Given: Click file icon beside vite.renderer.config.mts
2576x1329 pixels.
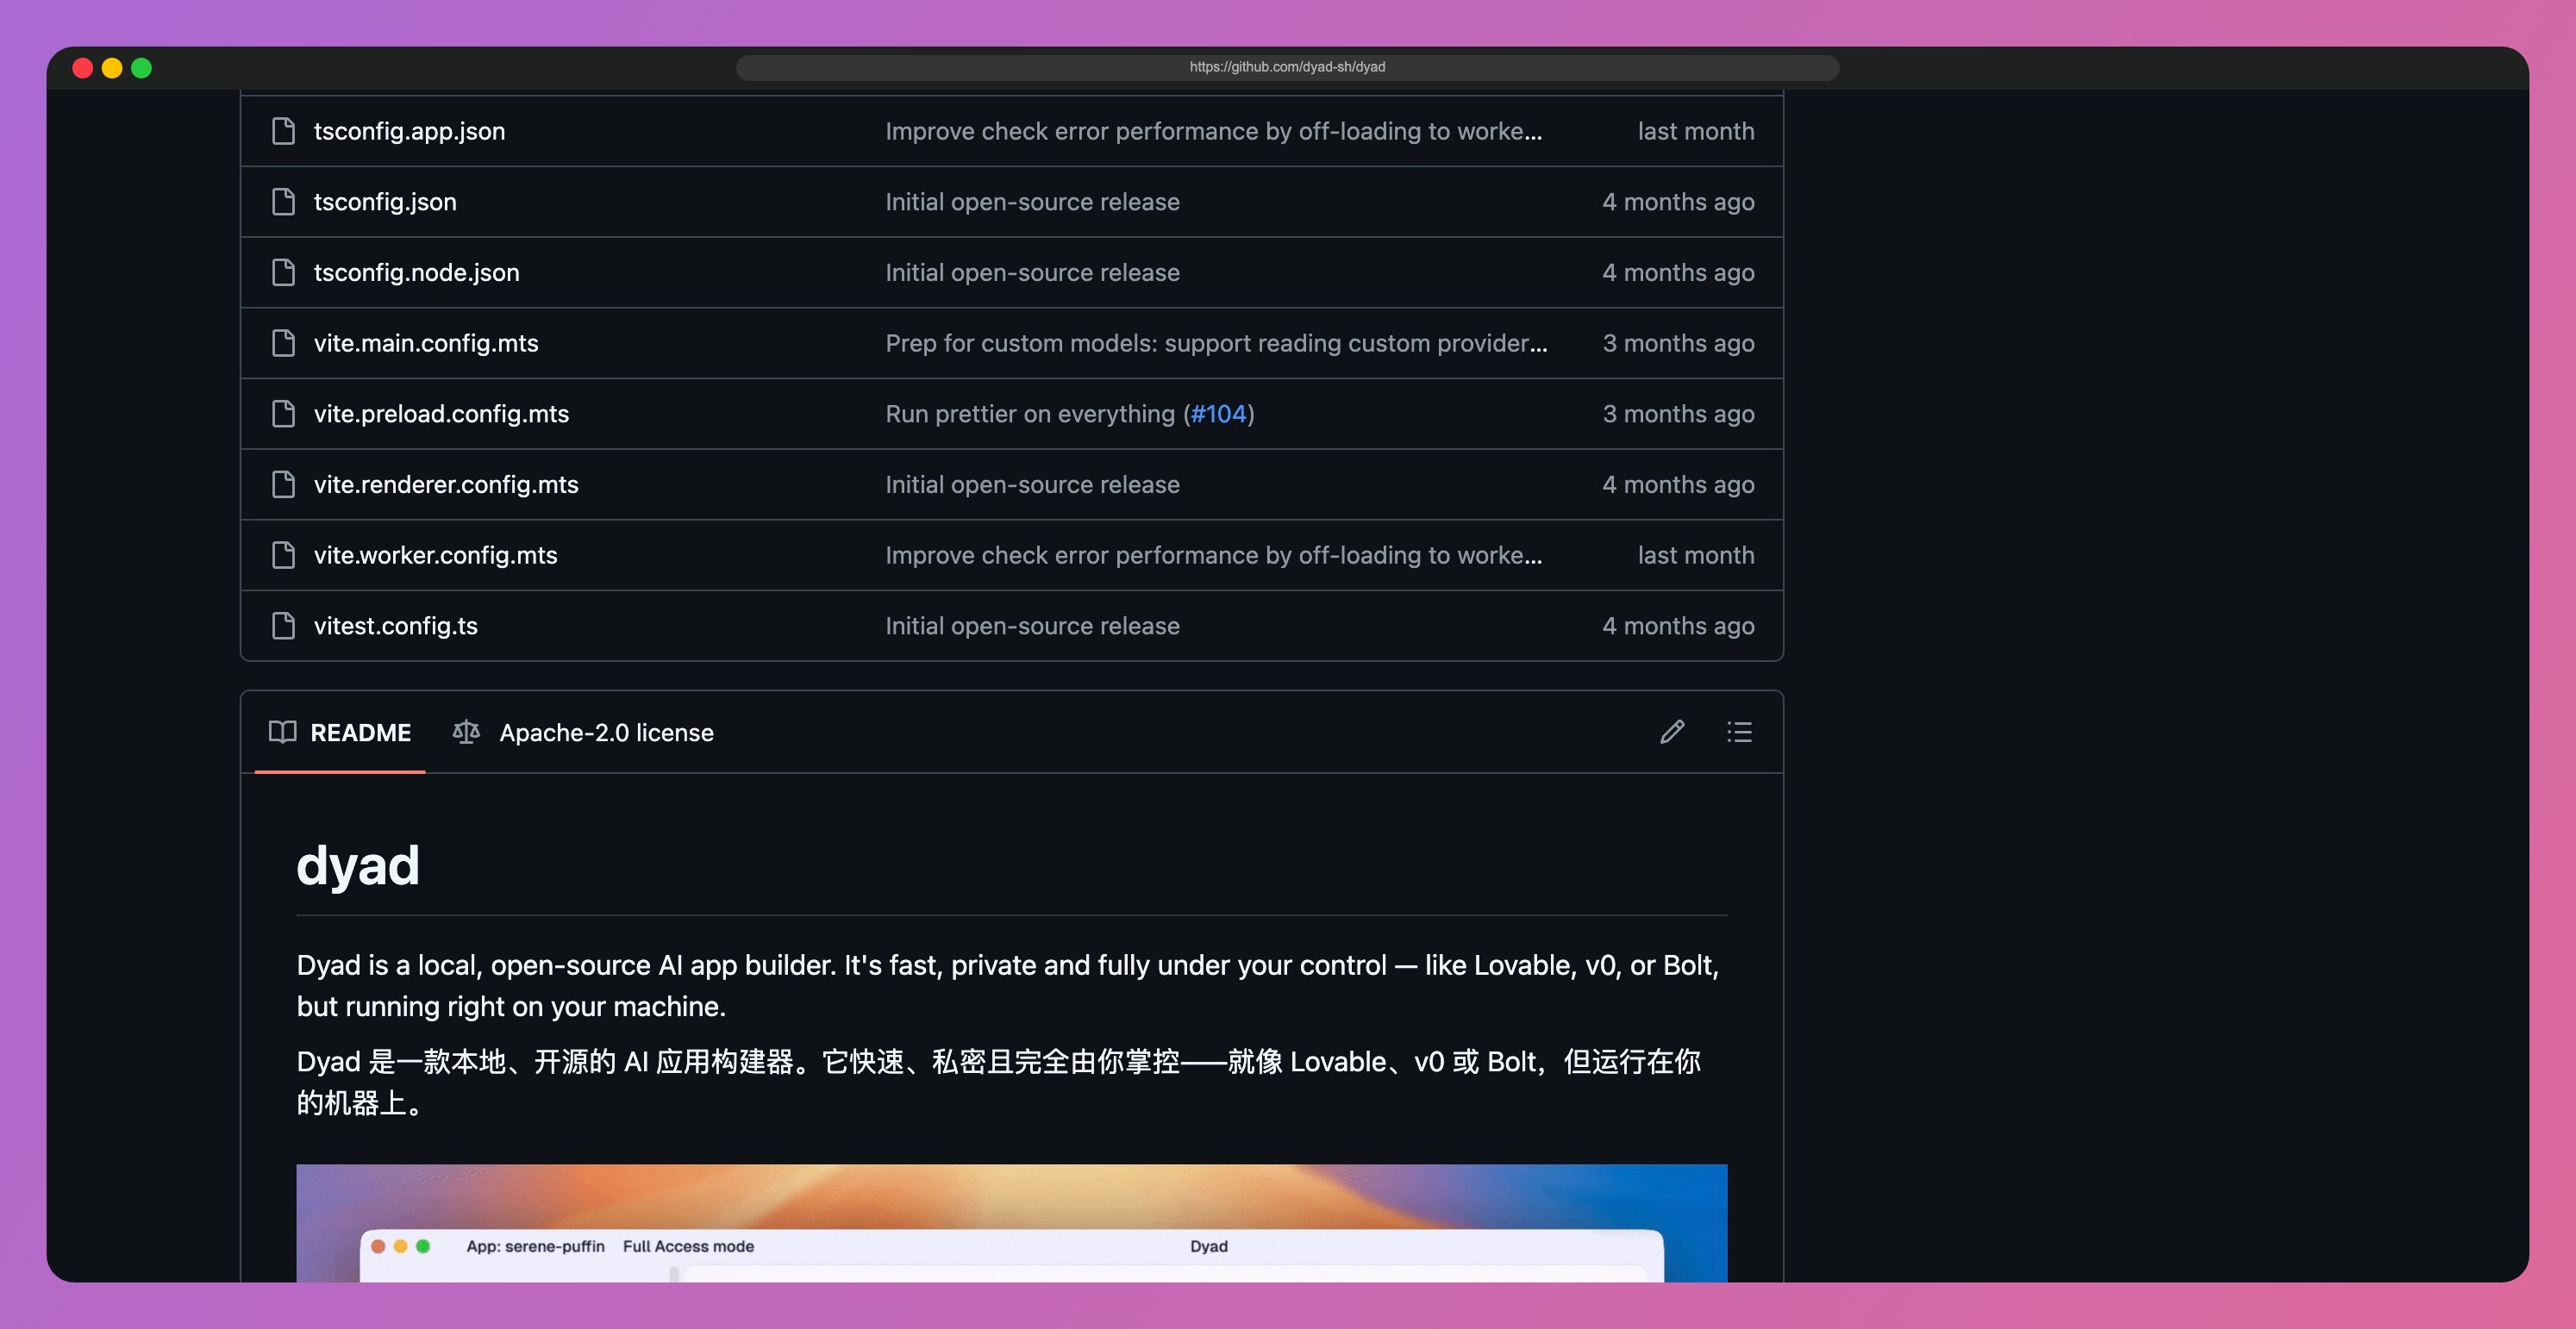Looking at the screenshot, I should tap(284, 484).
